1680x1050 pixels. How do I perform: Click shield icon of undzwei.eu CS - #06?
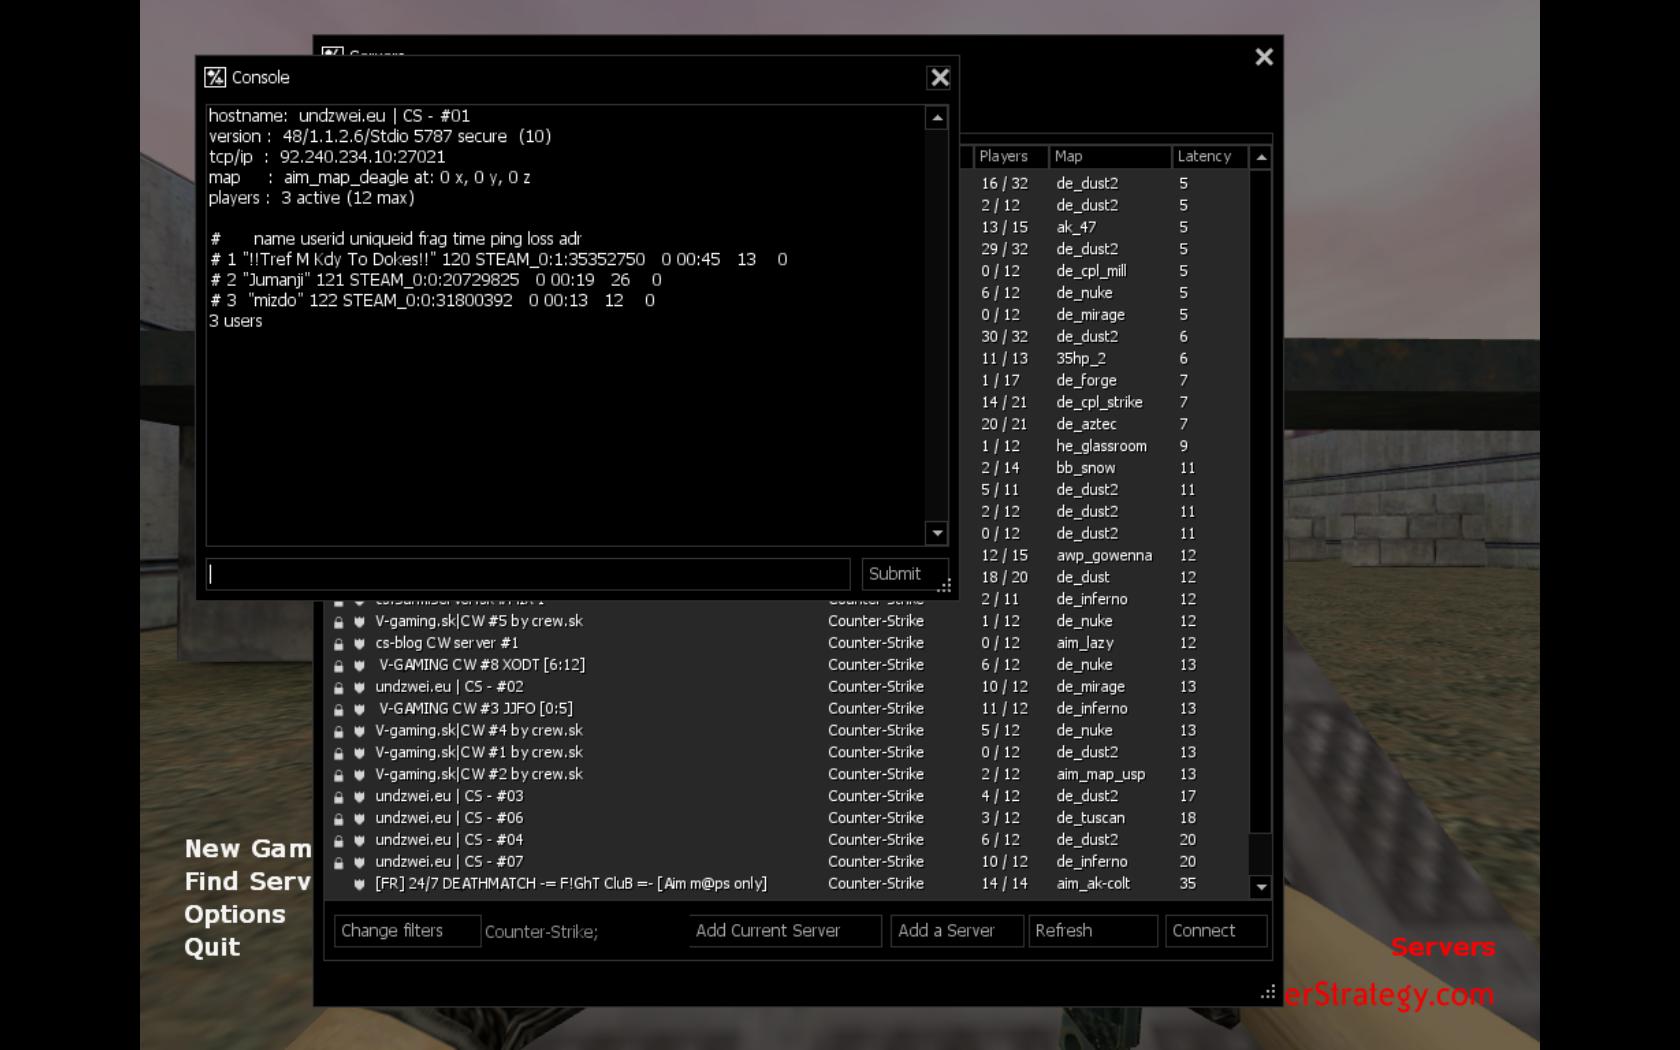359,819
